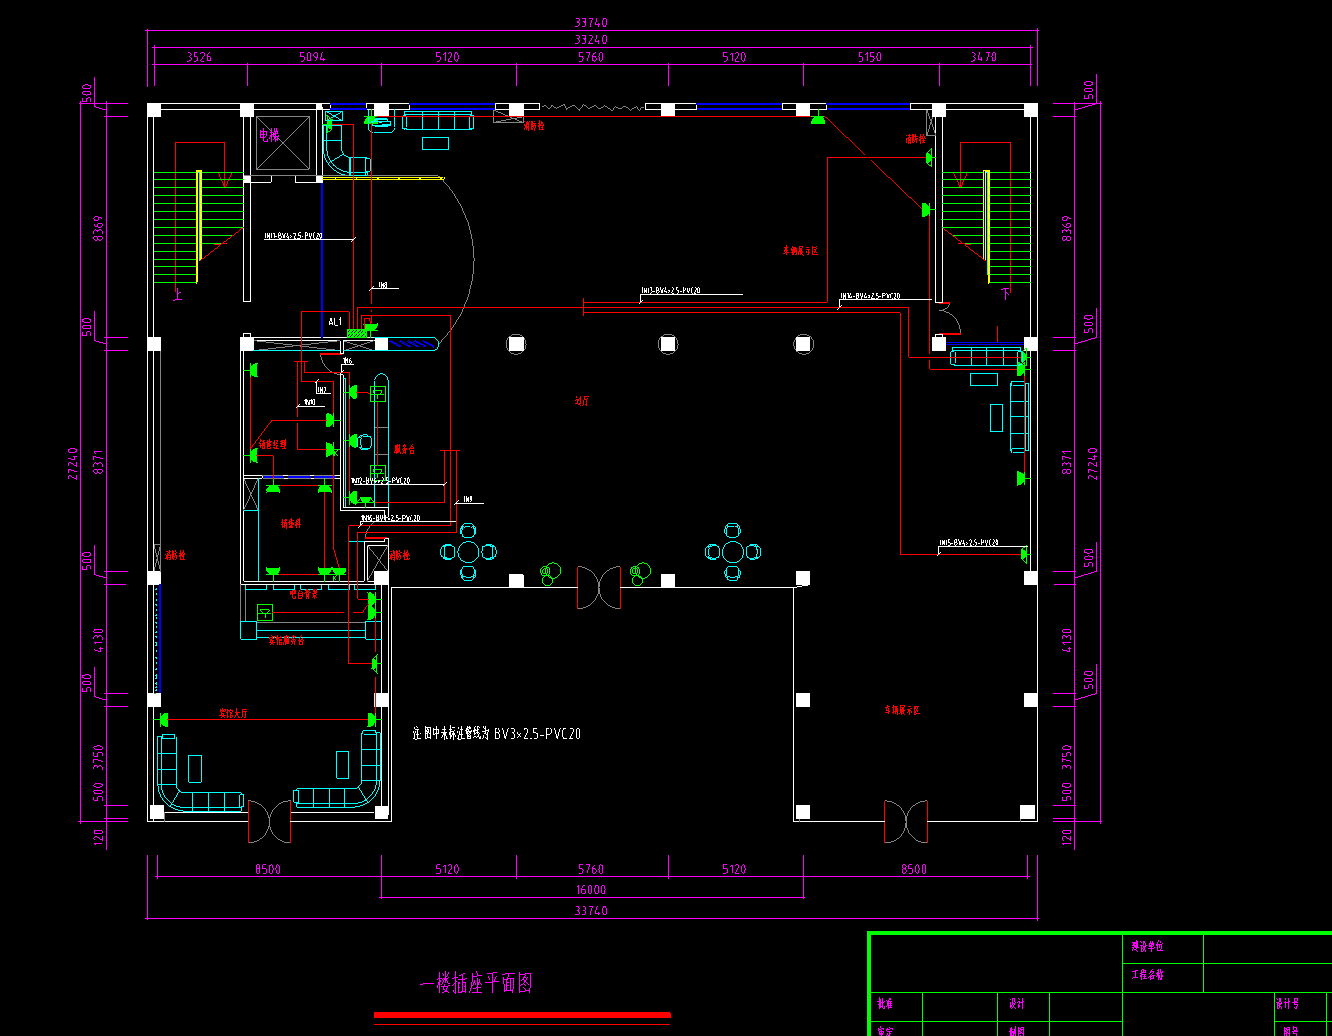Select the 建设单位 title block cell

pos(1161,946)
